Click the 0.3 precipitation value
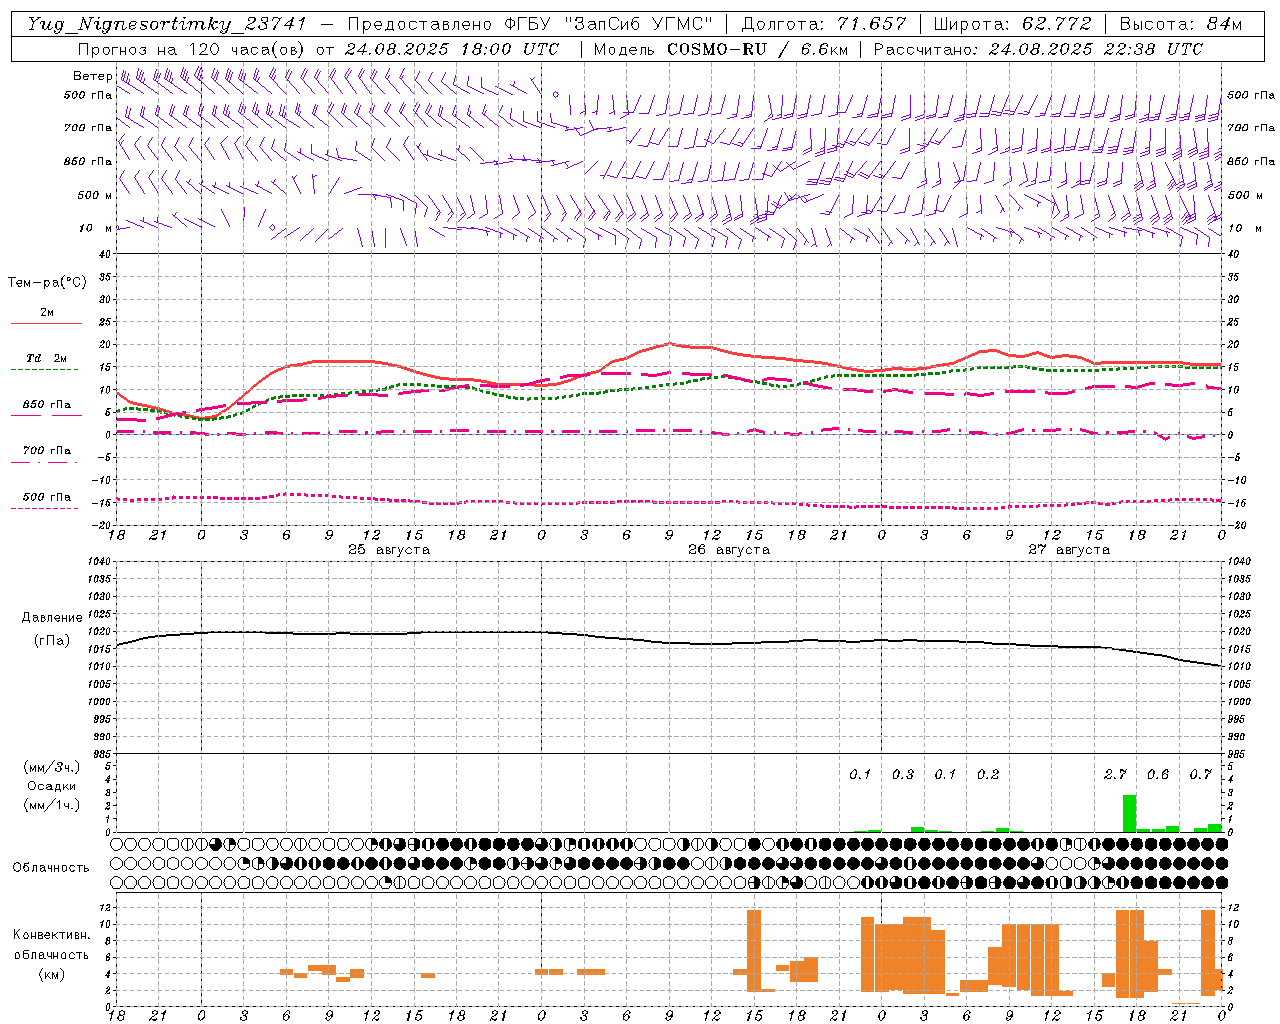Viewport: 1280px width, 1024px height. pos(903,775)
